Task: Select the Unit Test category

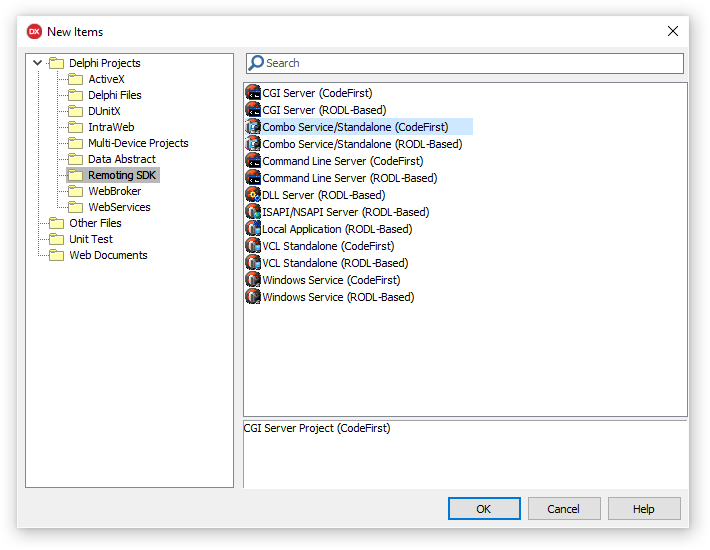Action: [91, 239]
